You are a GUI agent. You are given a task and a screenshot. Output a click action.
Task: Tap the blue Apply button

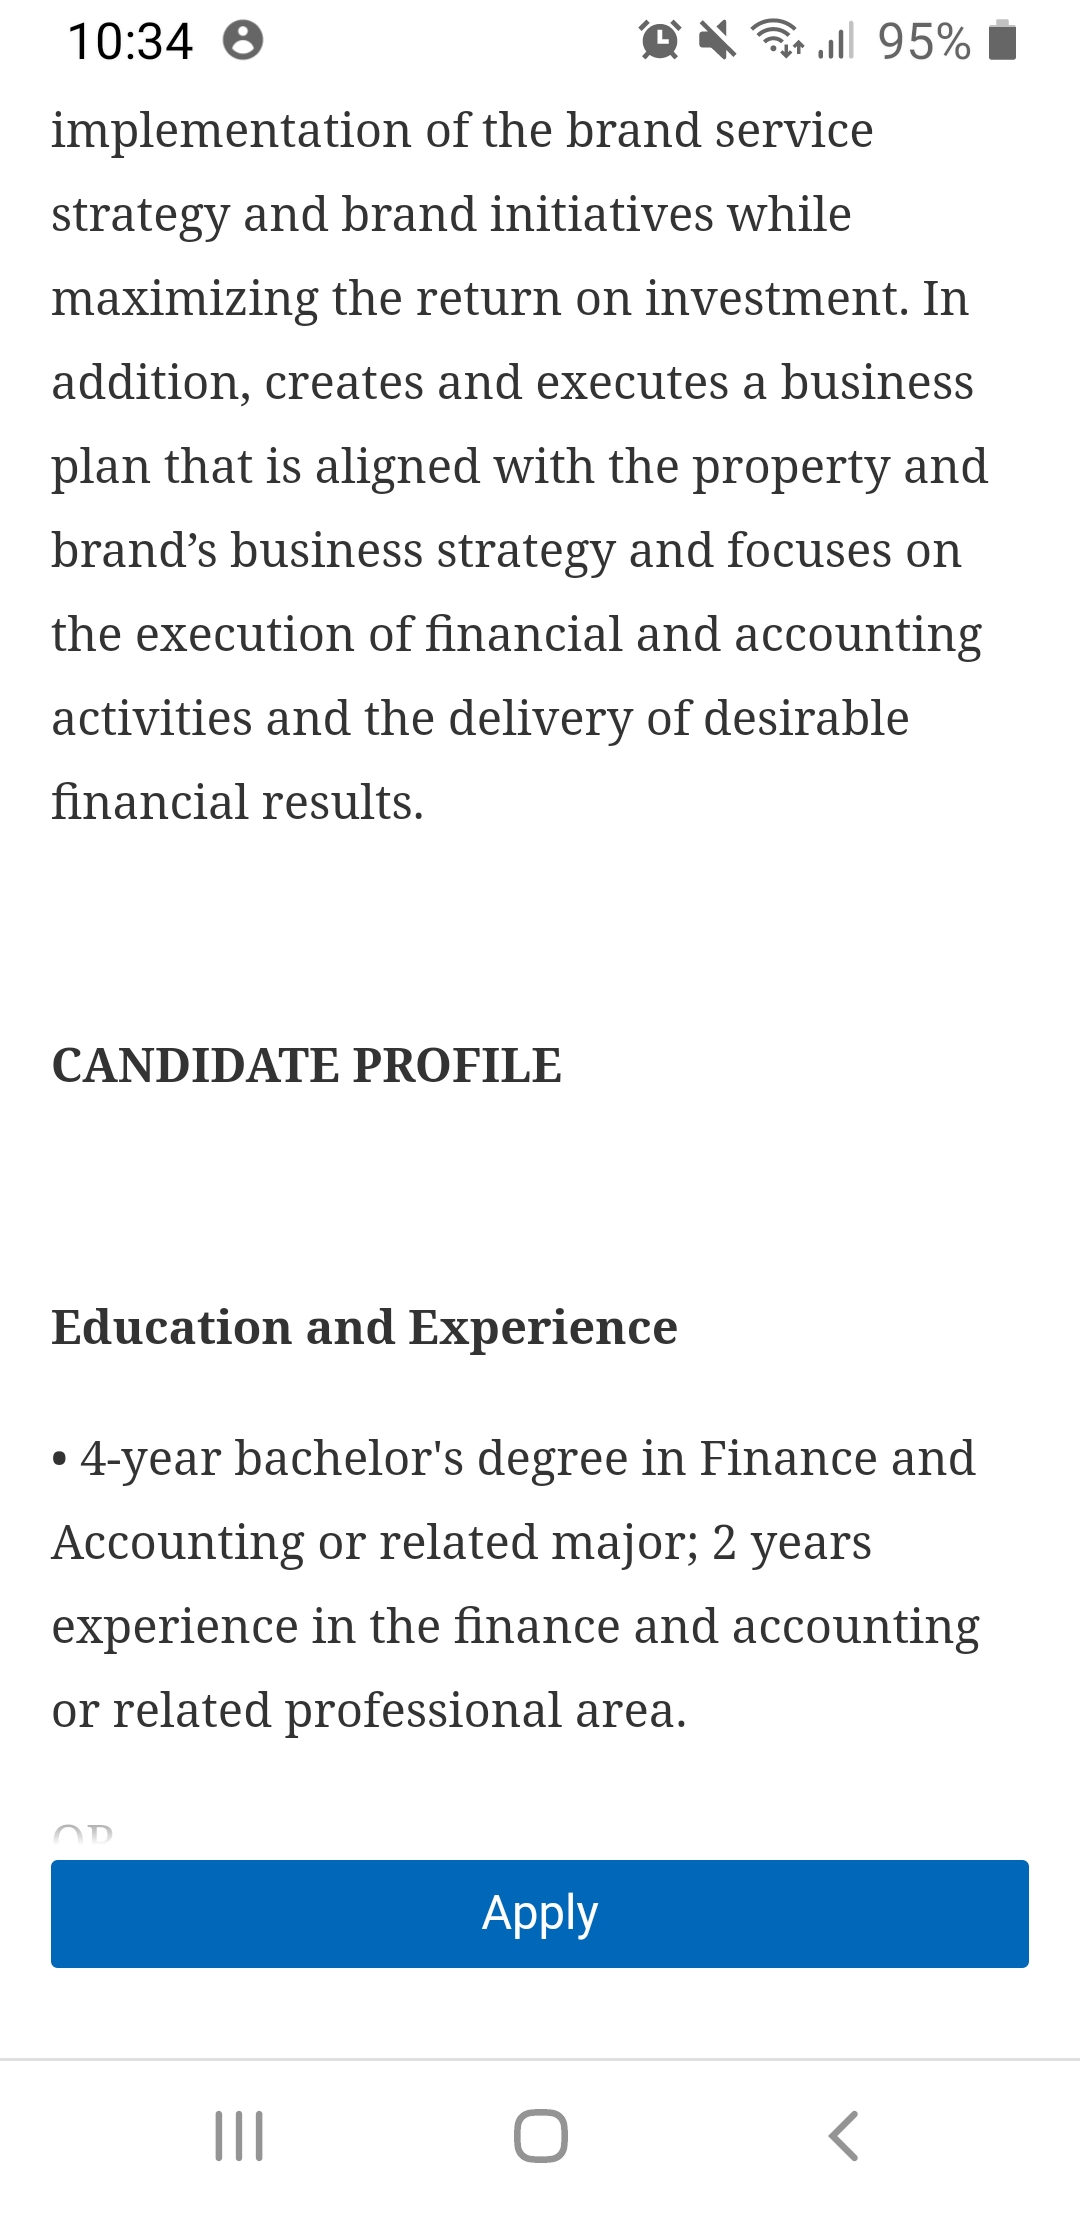540,1913
